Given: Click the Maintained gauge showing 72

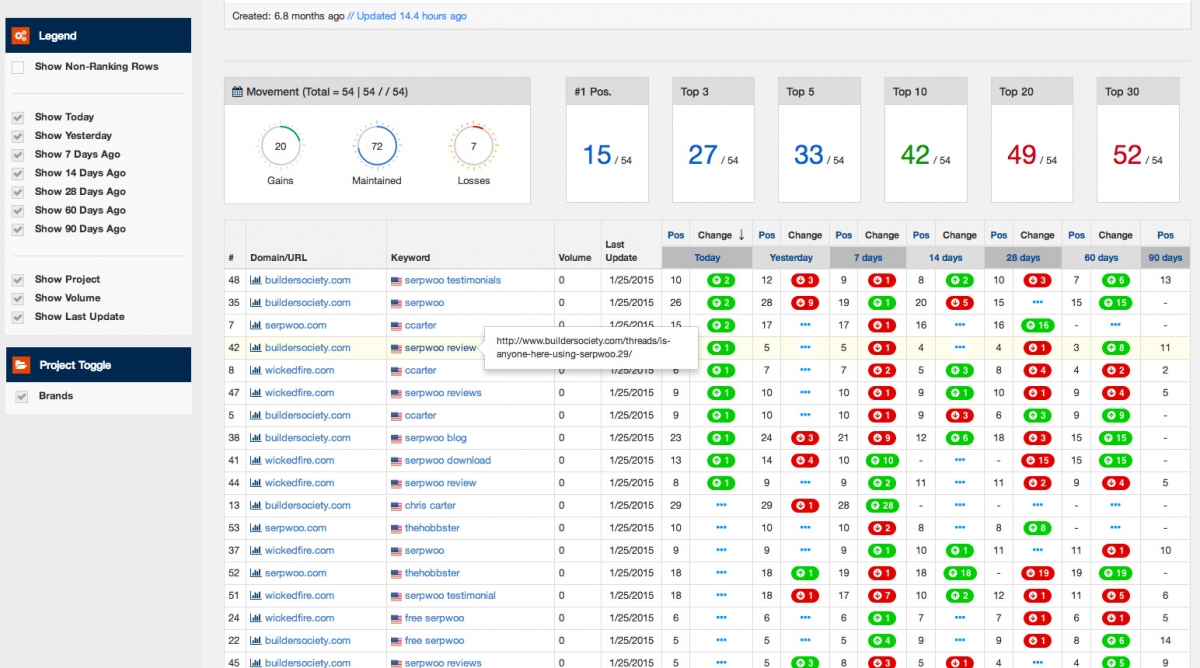Looking at the screenshot, I should tap(376, 145).
